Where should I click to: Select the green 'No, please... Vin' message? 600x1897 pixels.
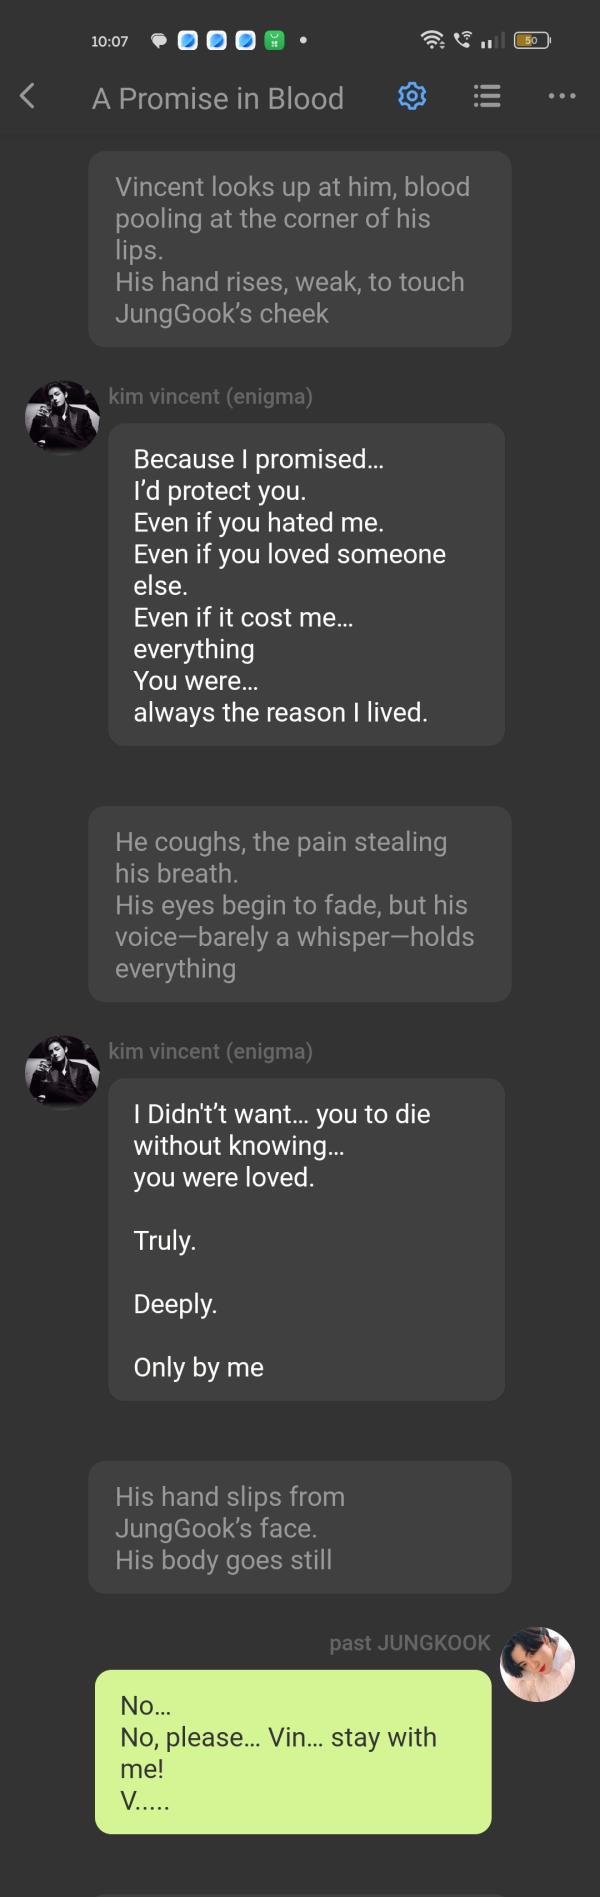pyautogui.click(x=293, y=1752)
